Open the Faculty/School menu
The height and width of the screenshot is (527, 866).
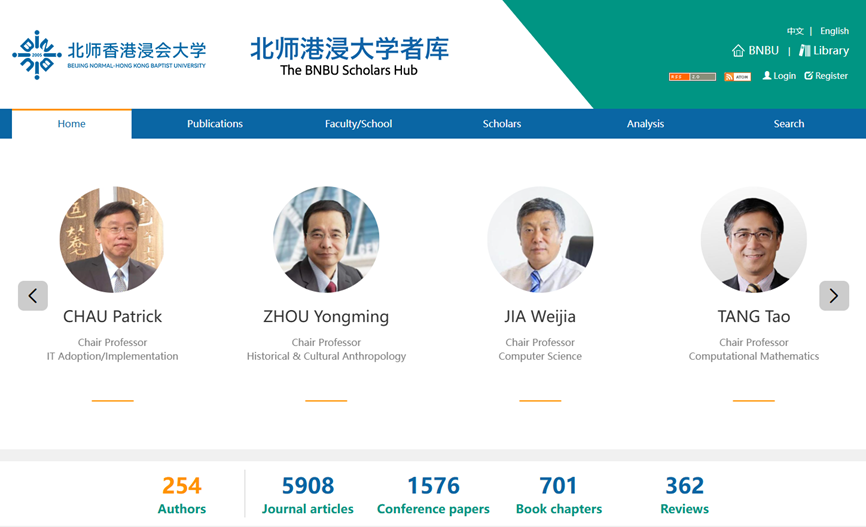[x=358, y=124]
